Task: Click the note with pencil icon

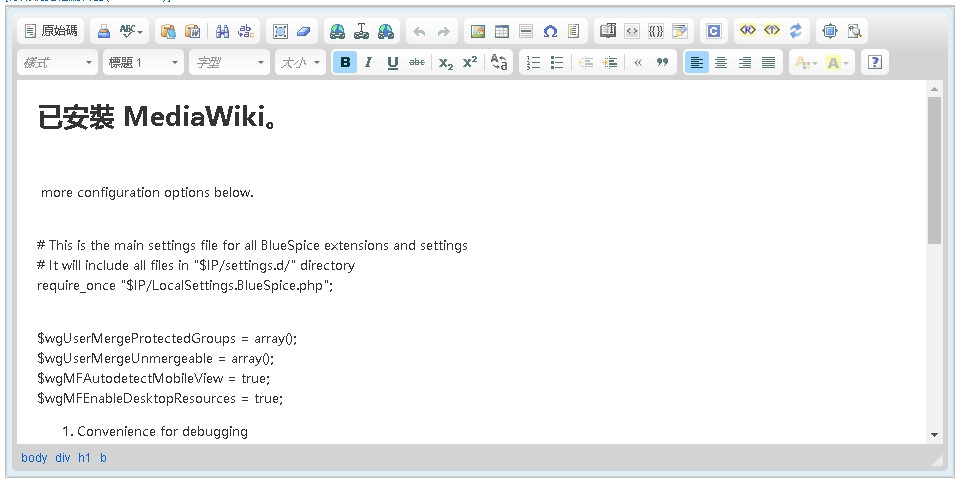Action: pyautogui.click(x=680, y=31)
